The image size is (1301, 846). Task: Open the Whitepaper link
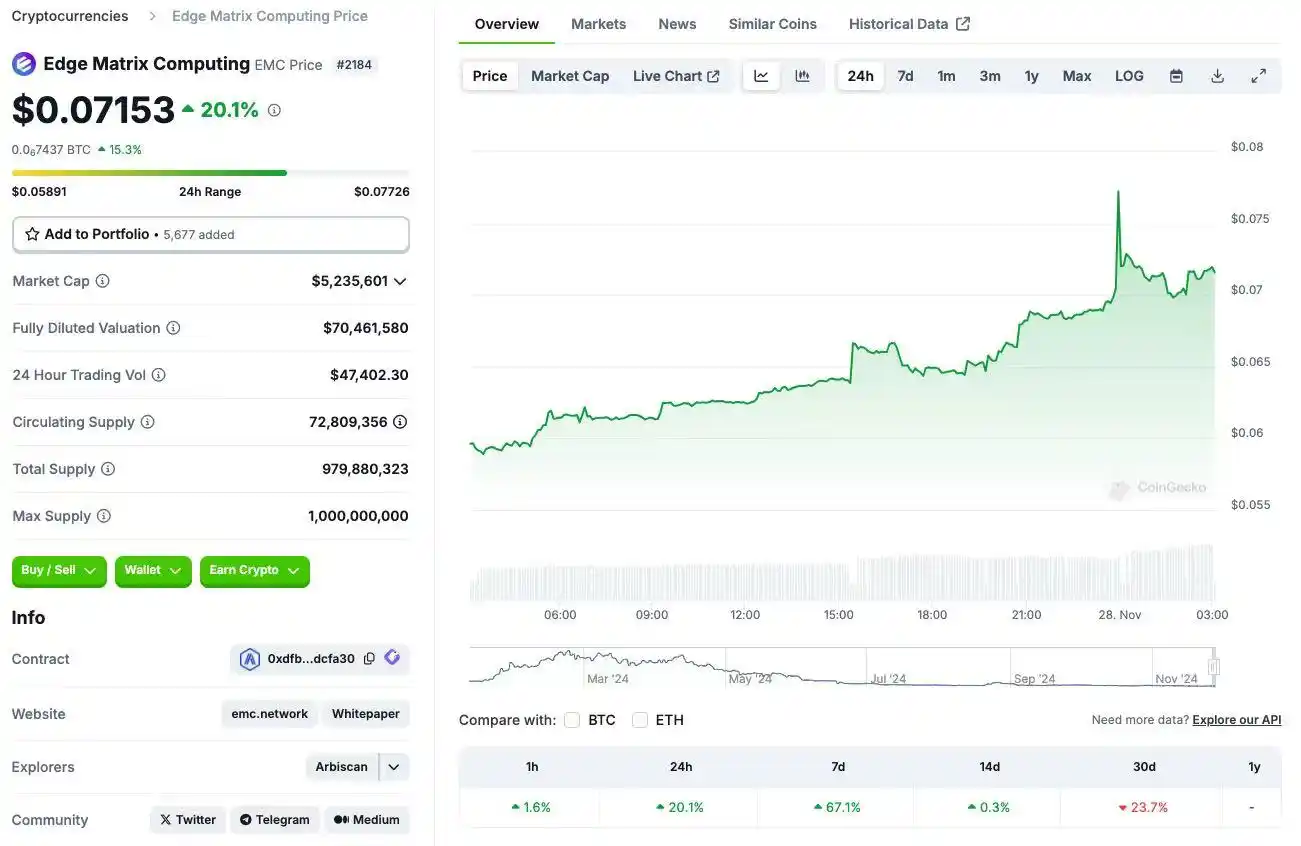pyautogui.click(x=365, y=714)
